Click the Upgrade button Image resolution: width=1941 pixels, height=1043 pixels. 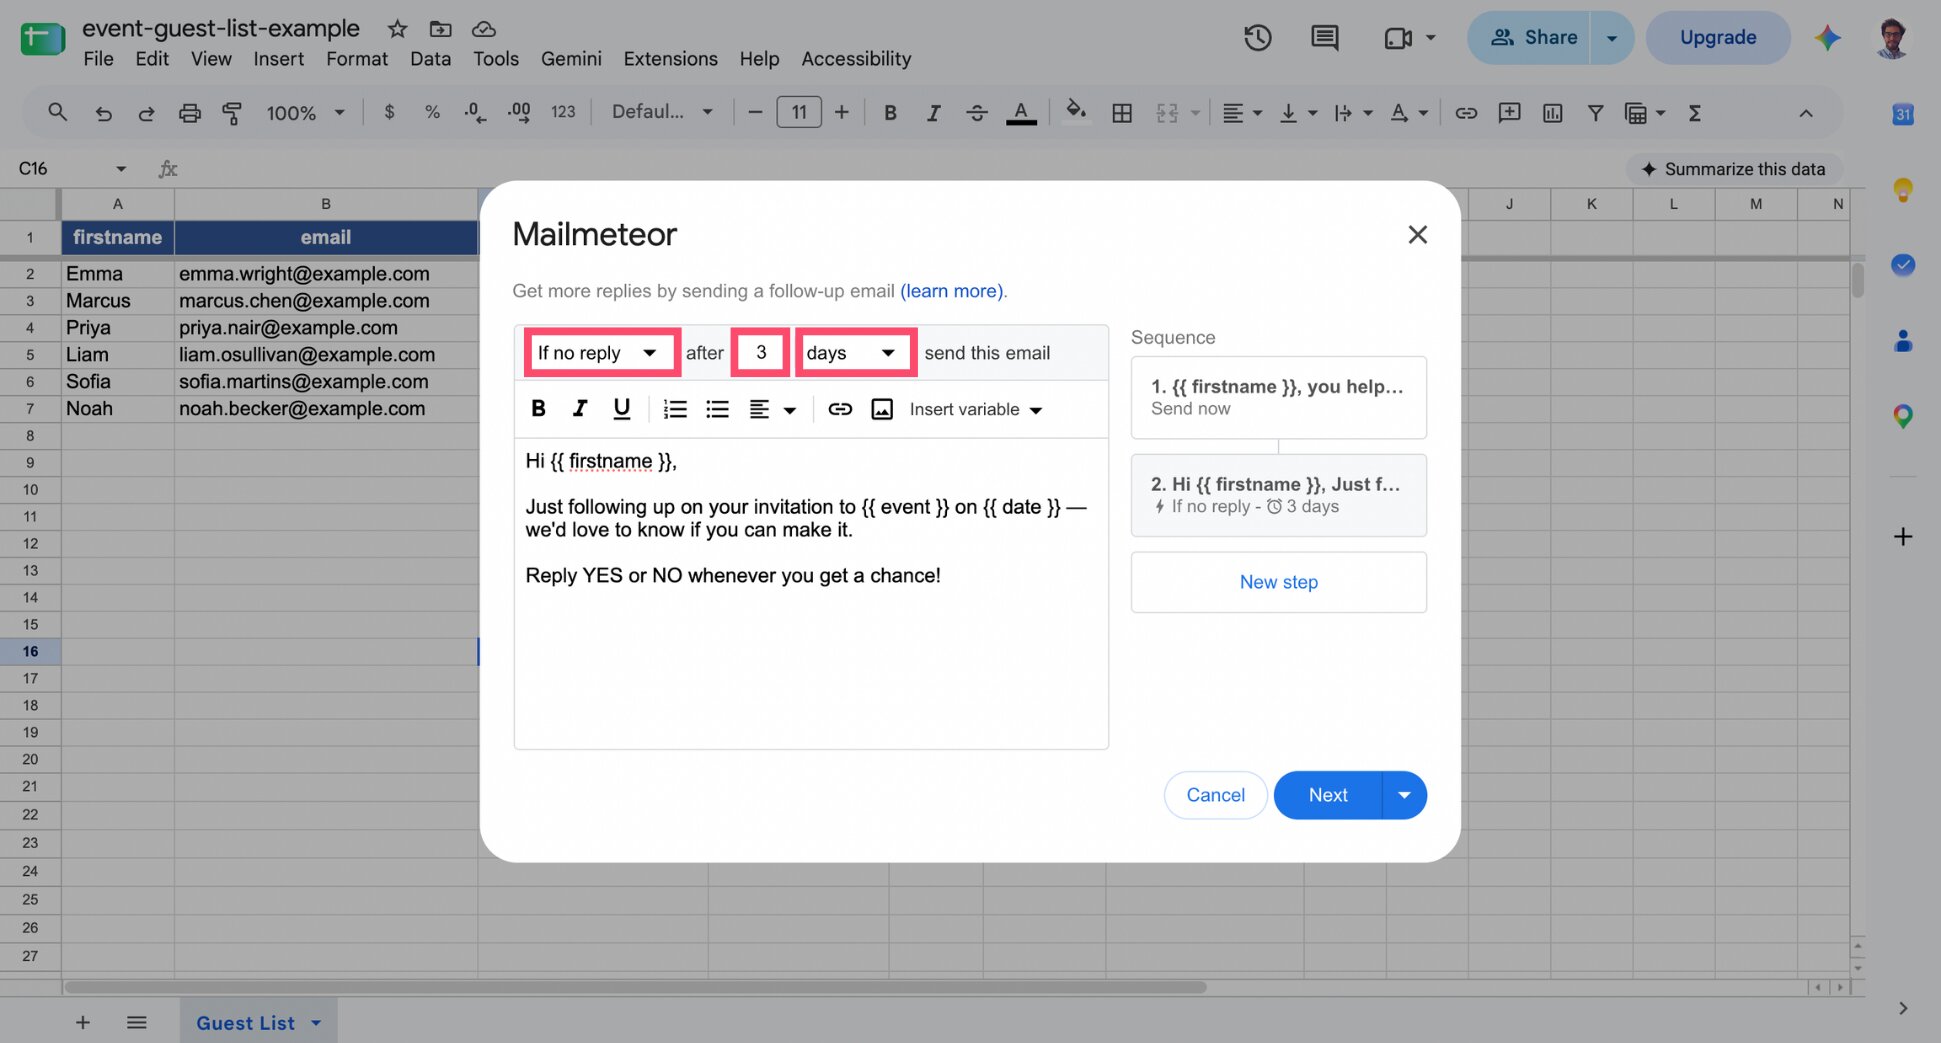[x=1718, y=38]
